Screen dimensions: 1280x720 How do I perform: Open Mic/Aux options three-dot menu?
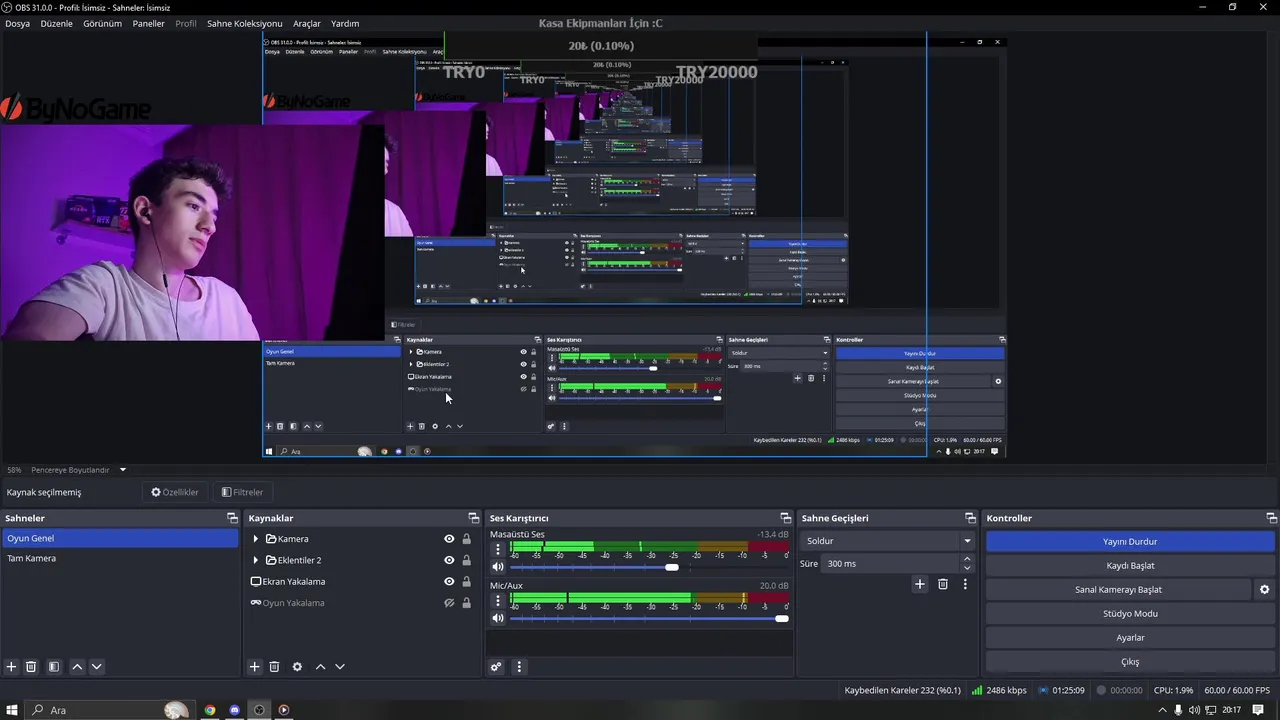[498, 600]
